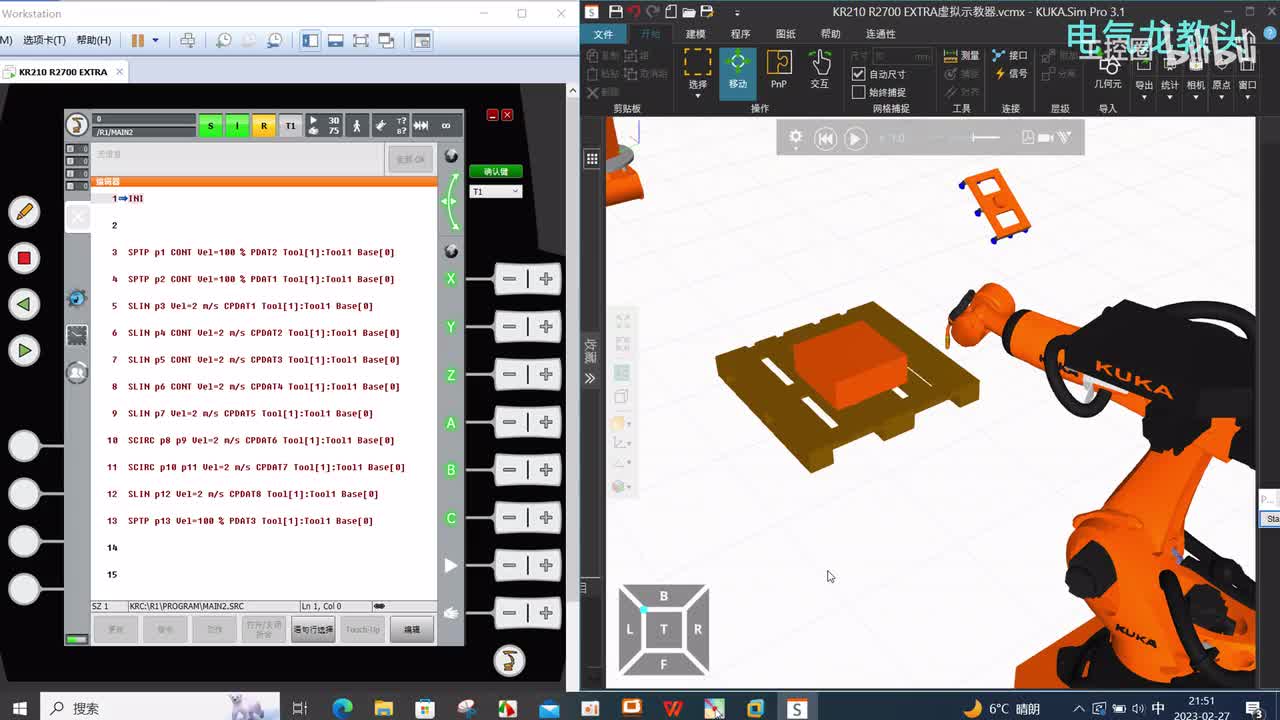Screen dimensions: 1280x720
Task: Toggle the green S submit interpreter indicator
Action: (x=210, y=125)
